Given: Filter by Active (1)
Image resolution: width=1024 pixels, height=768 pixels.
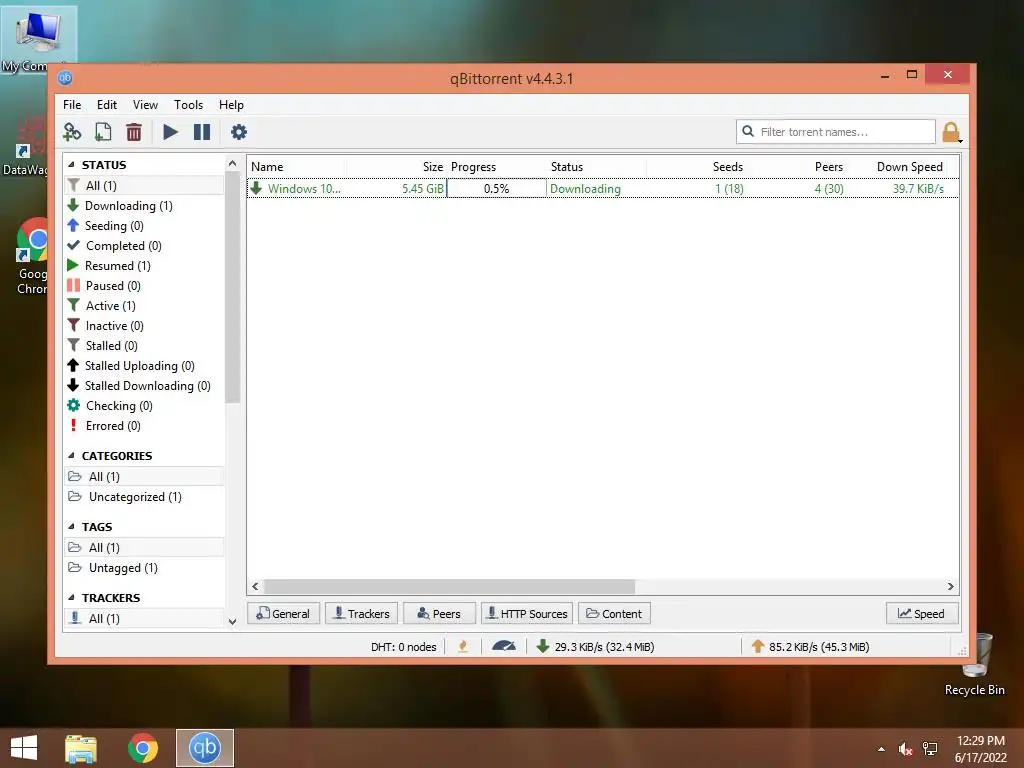Looking at the screenshot, I should (144, 306).
